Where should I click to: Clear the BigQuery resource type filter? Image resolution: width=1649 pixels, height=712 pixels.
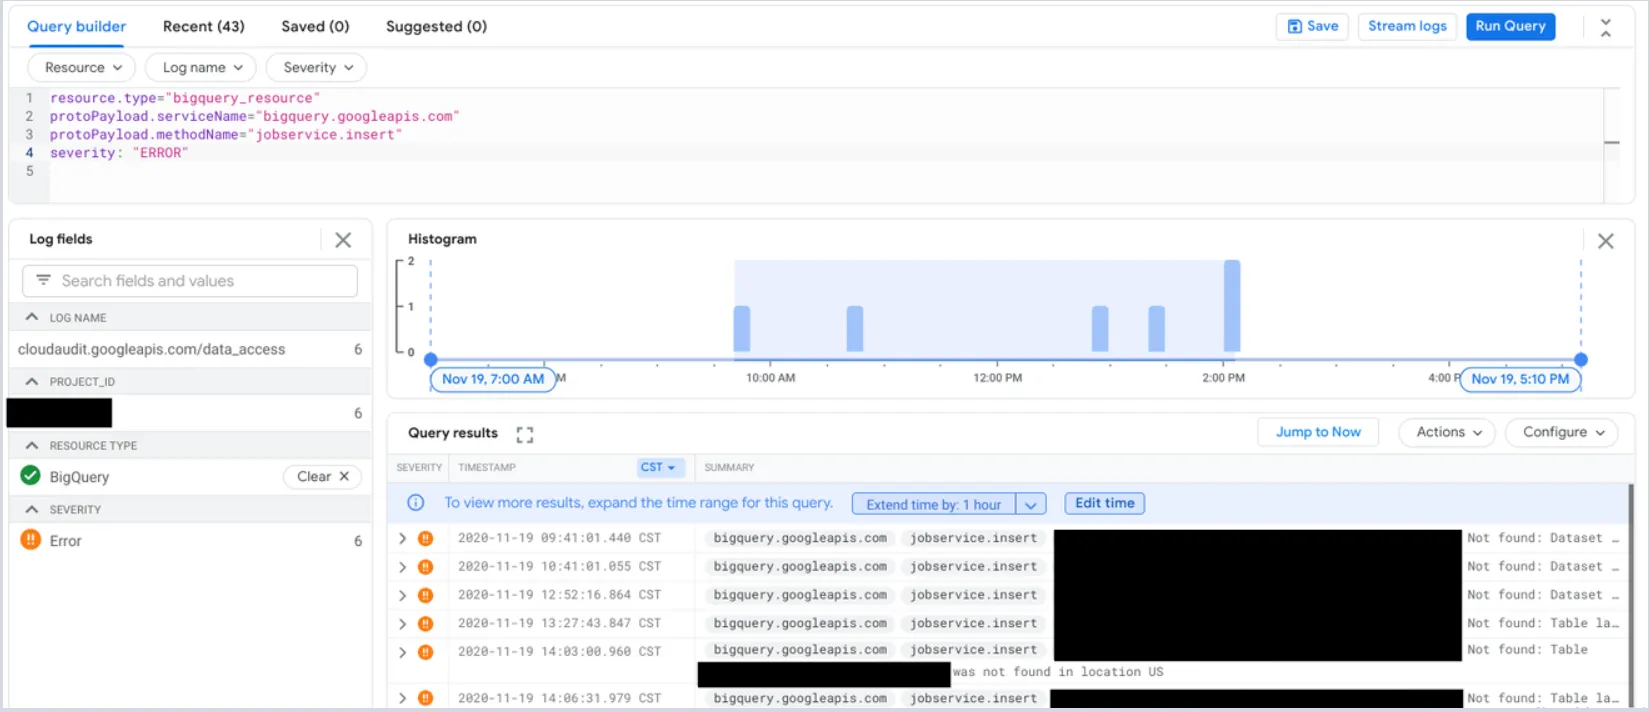[322, 477]
